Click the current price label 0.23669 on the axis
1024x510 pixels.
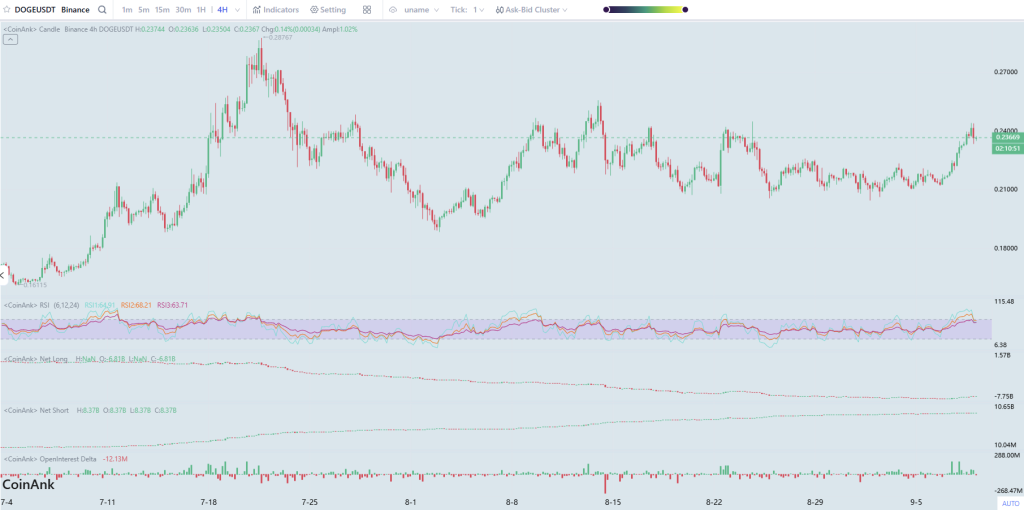pyautogui.click(x=1006, y=137)
